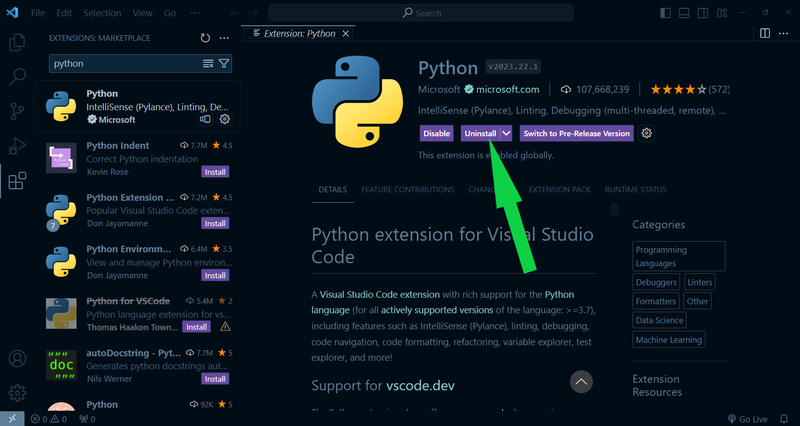
Task: Open Extensions view more actions menu
Action: click(x=224, y=38)
